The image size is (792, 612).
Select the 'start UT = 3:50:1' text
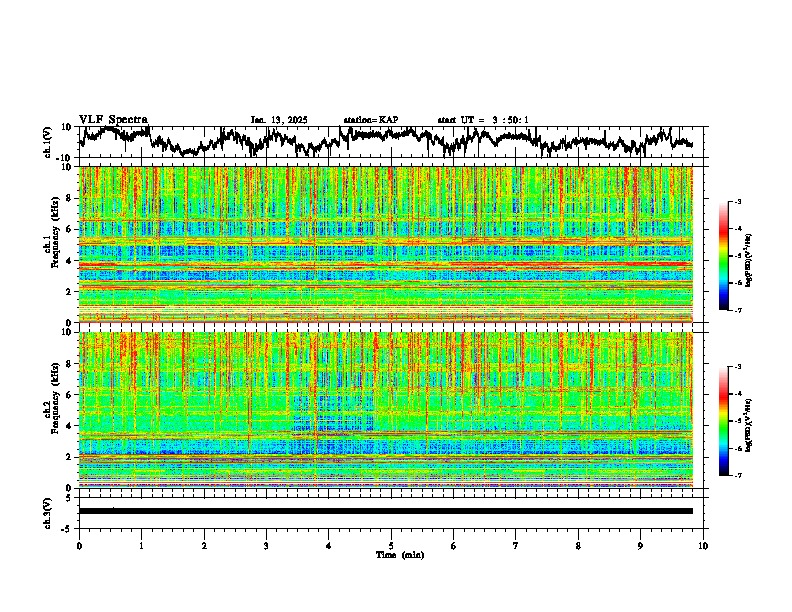[x=483, y=120]
